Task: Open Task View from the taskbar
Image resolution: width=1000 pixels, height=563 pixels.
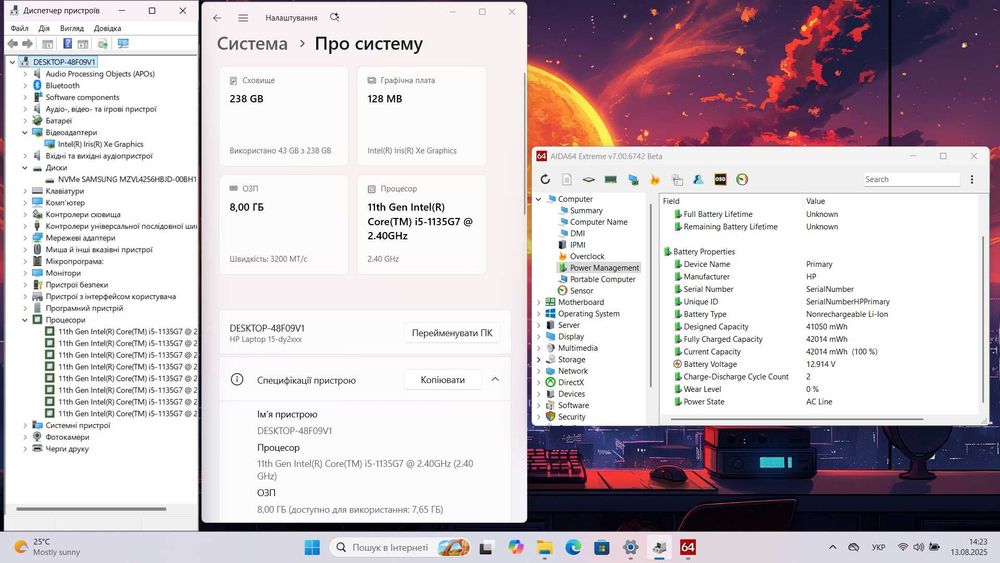Action: [x=487, y=547]
